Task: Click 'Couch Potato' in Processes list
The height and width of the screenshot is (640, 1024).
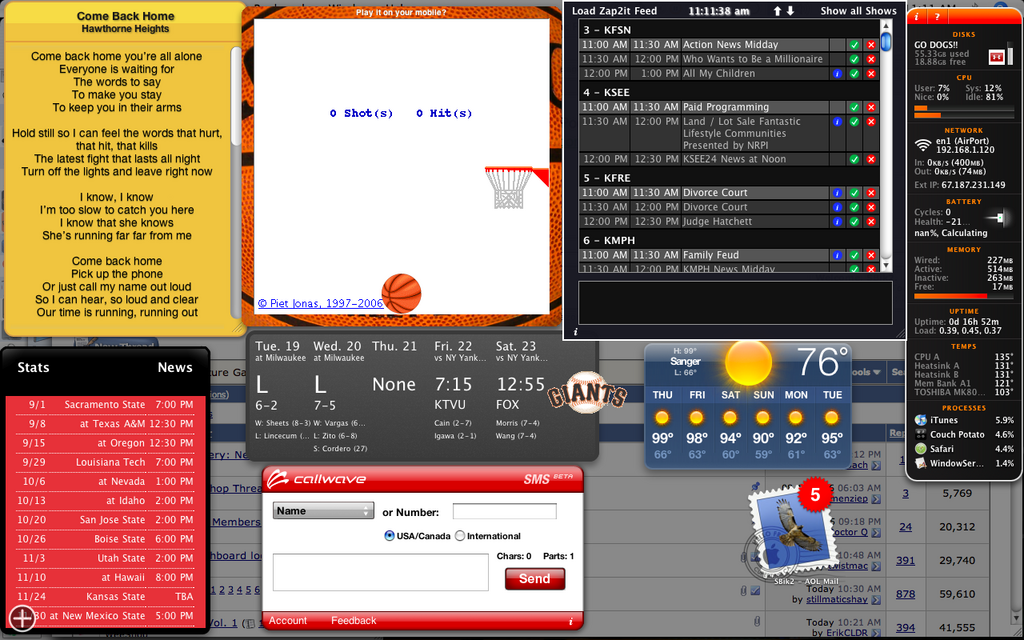Action: tap(957, 435)
